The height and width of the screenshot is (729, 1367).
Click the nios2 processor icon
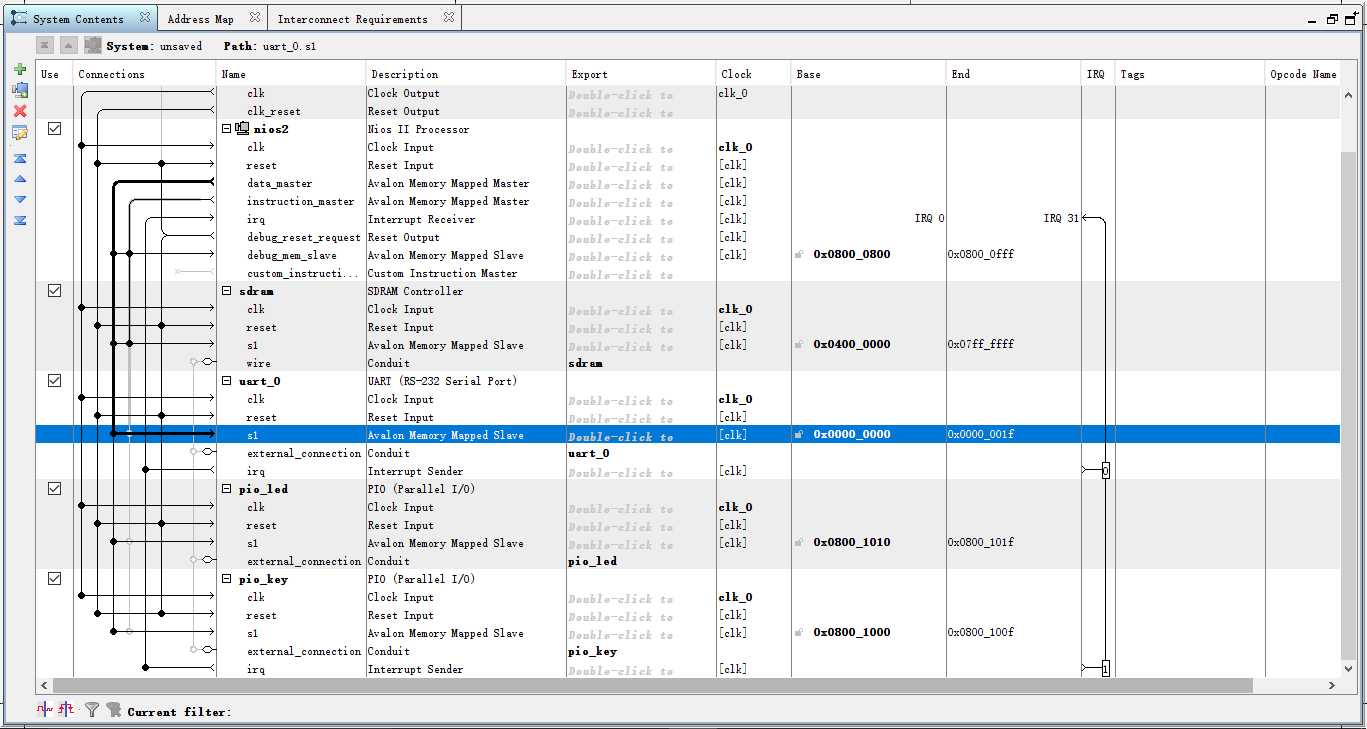242,129
